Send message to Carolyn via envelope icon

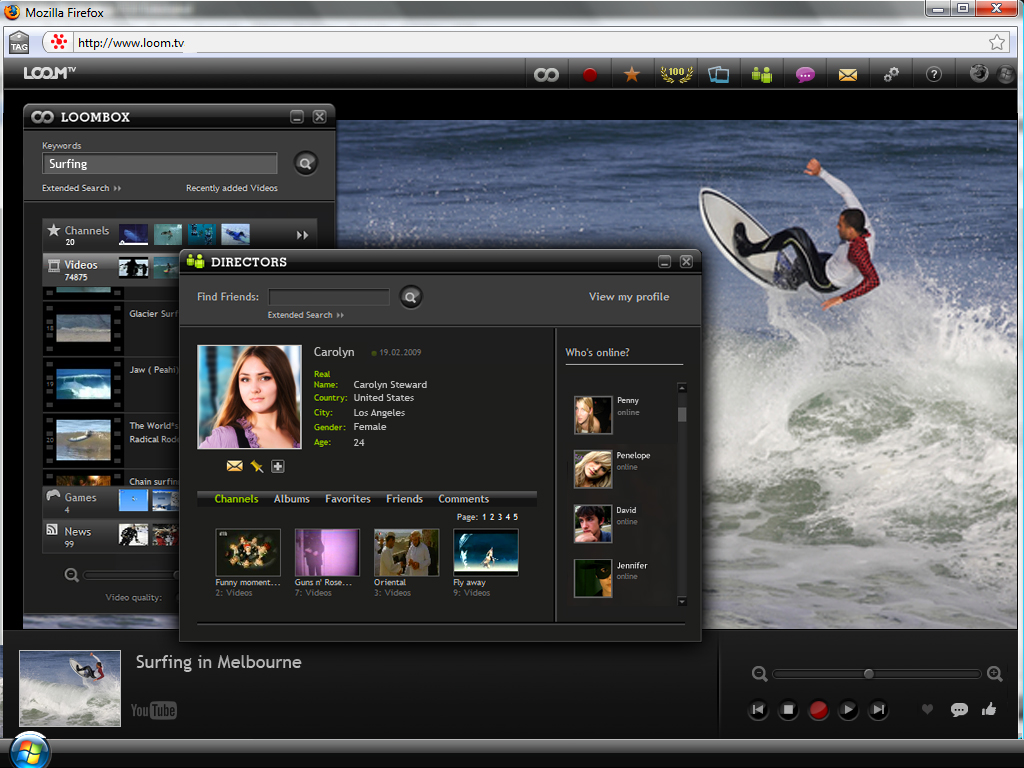pos(235,466)
